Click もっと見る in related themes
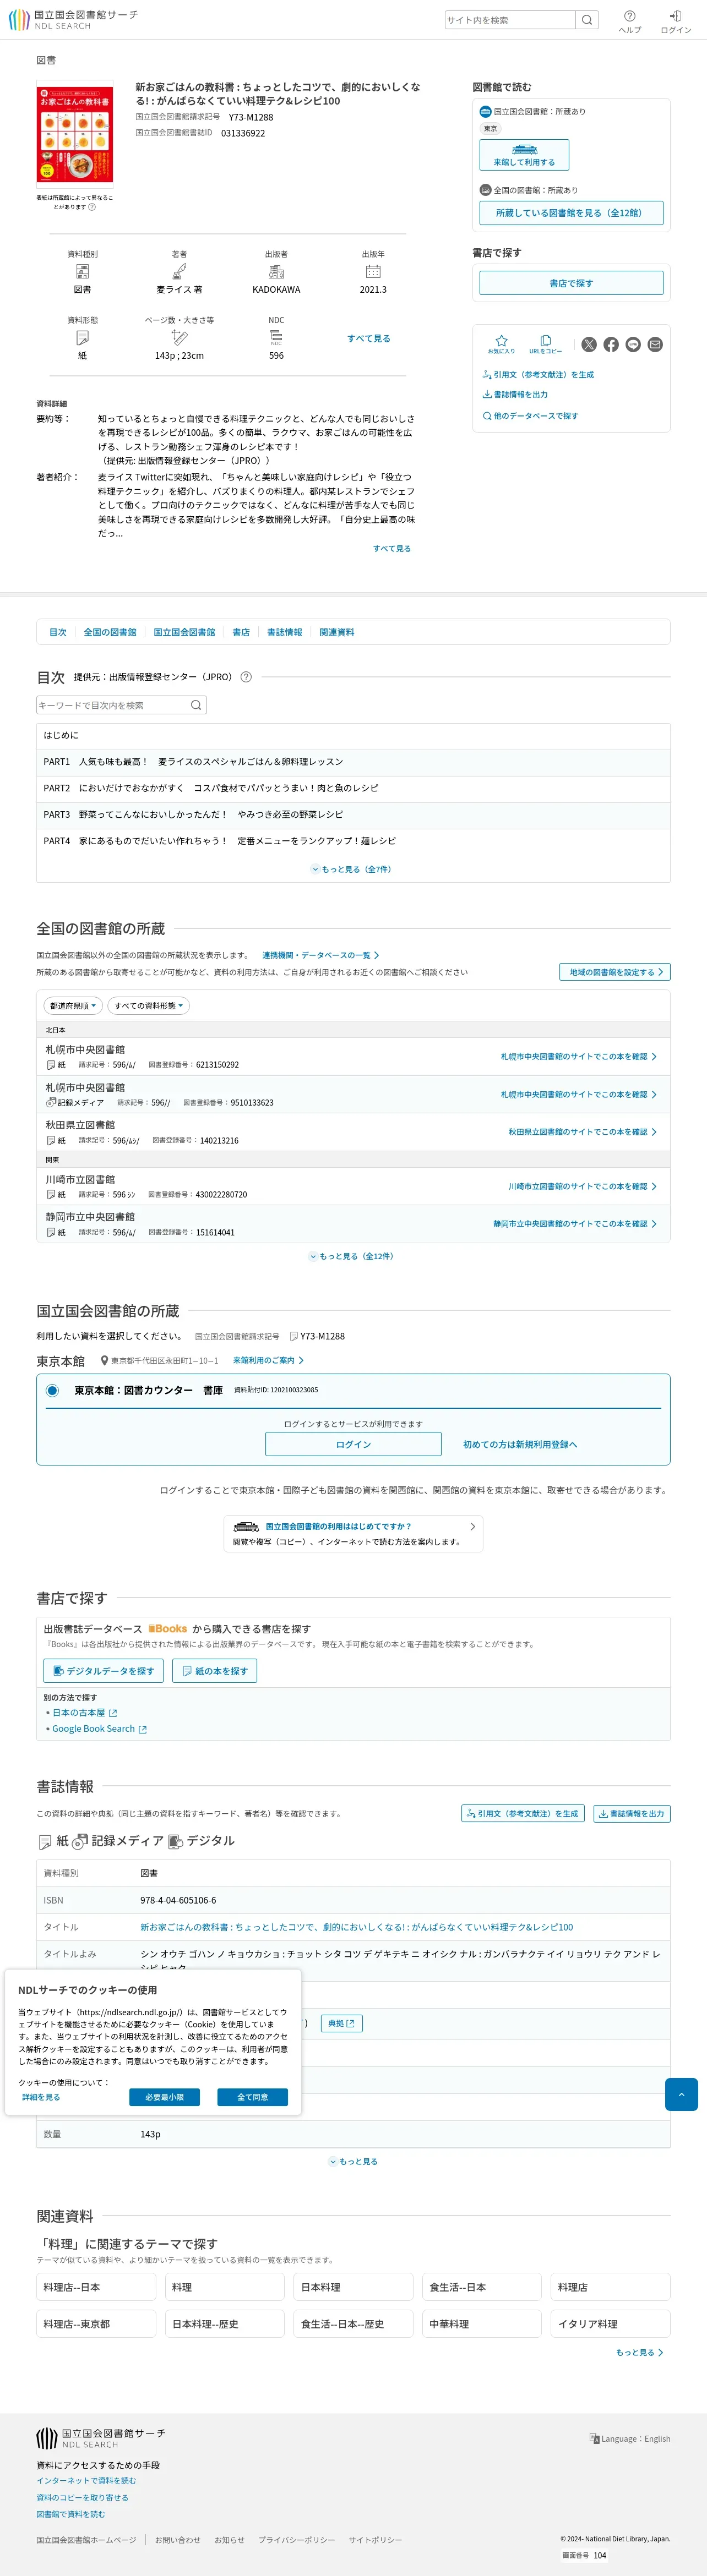The image size is (707, 2576). [640, 2352]
